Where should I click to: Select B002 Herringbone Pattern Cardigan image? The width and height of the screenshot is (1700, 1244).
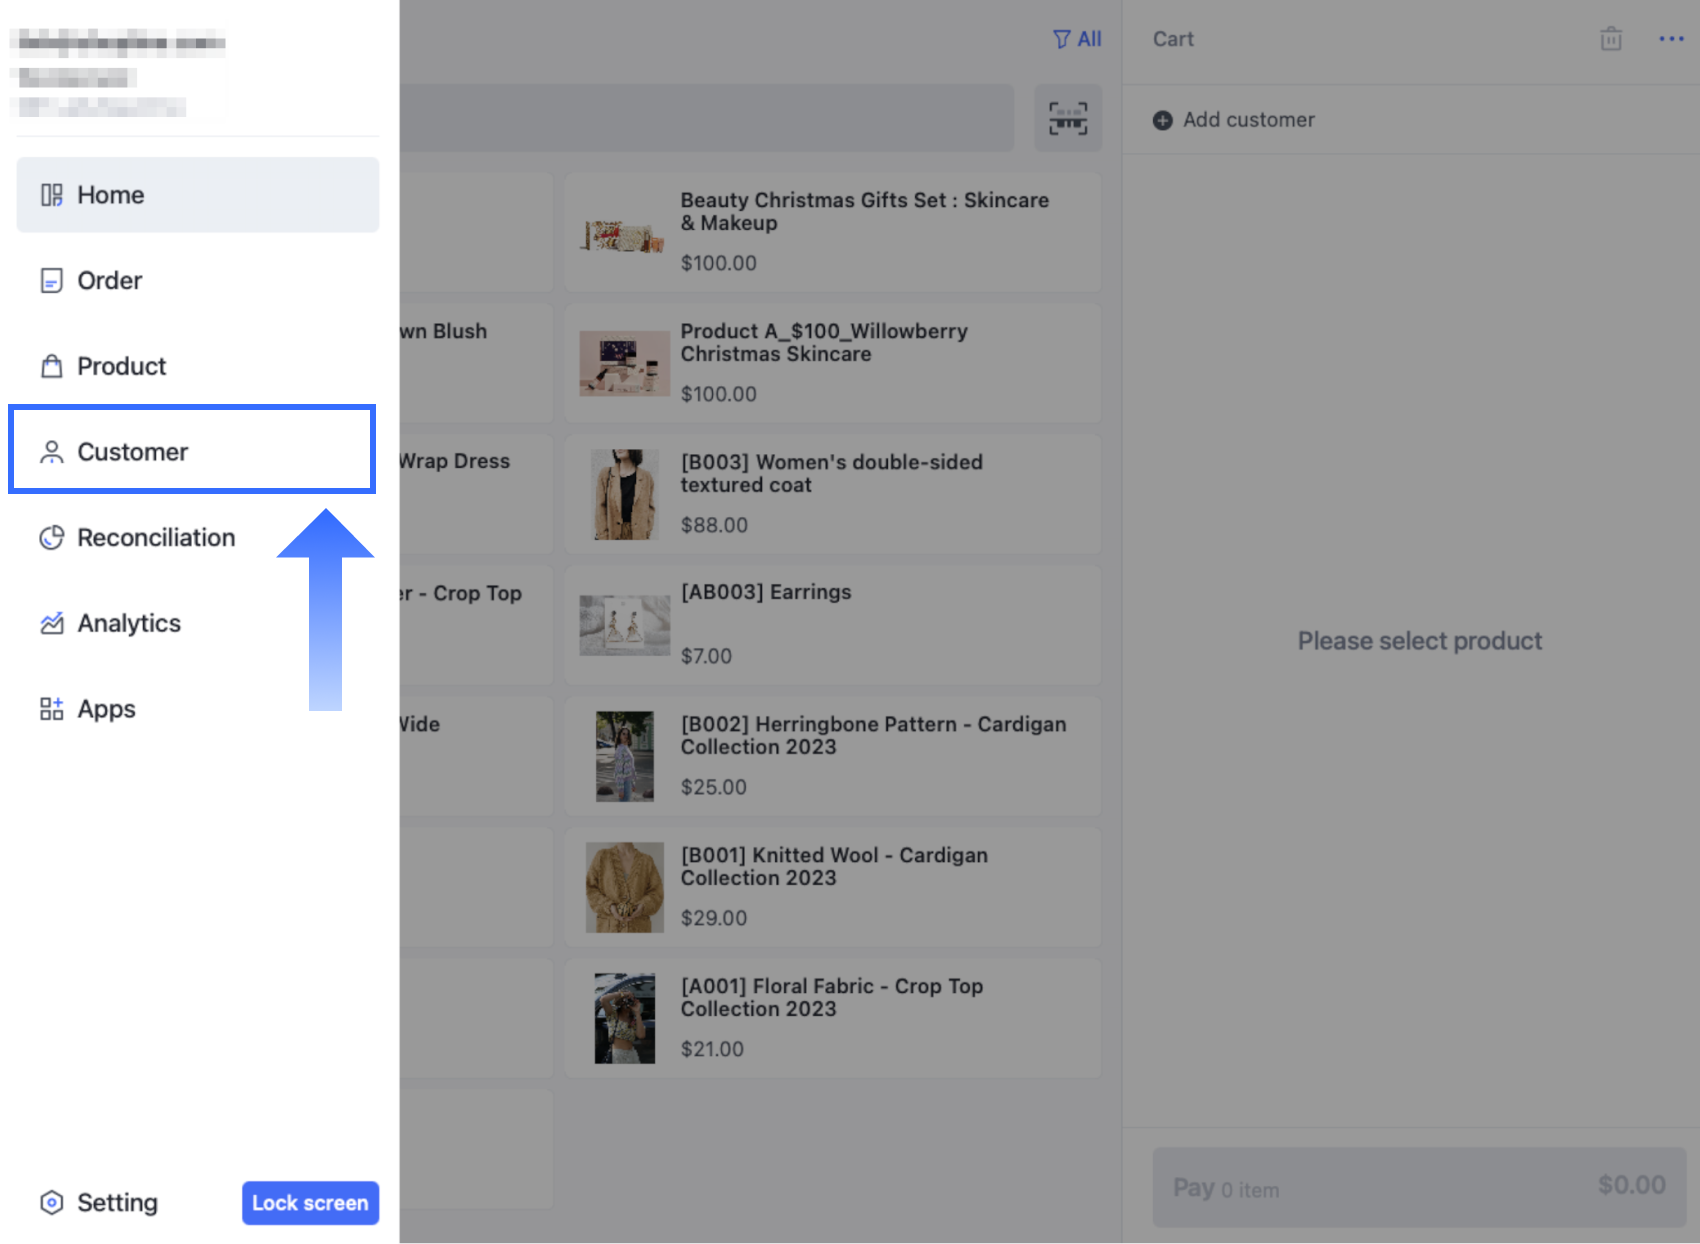(624, 756)
